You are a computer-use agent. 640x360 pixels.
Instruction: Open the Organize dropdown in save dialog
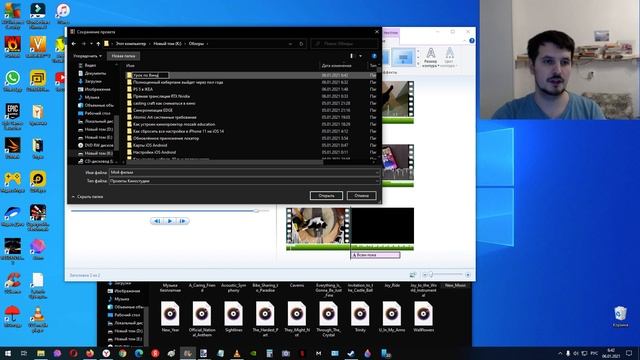point(87,56)
